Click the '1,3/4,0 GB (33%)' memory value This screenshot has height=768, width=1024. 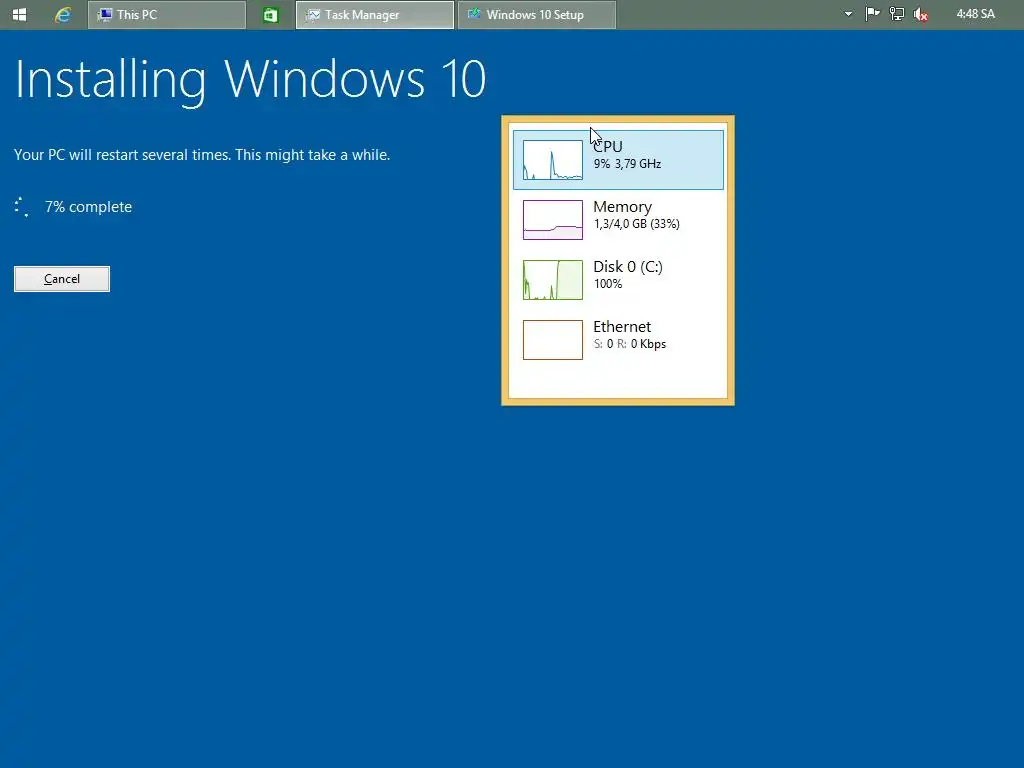point(637,224)
